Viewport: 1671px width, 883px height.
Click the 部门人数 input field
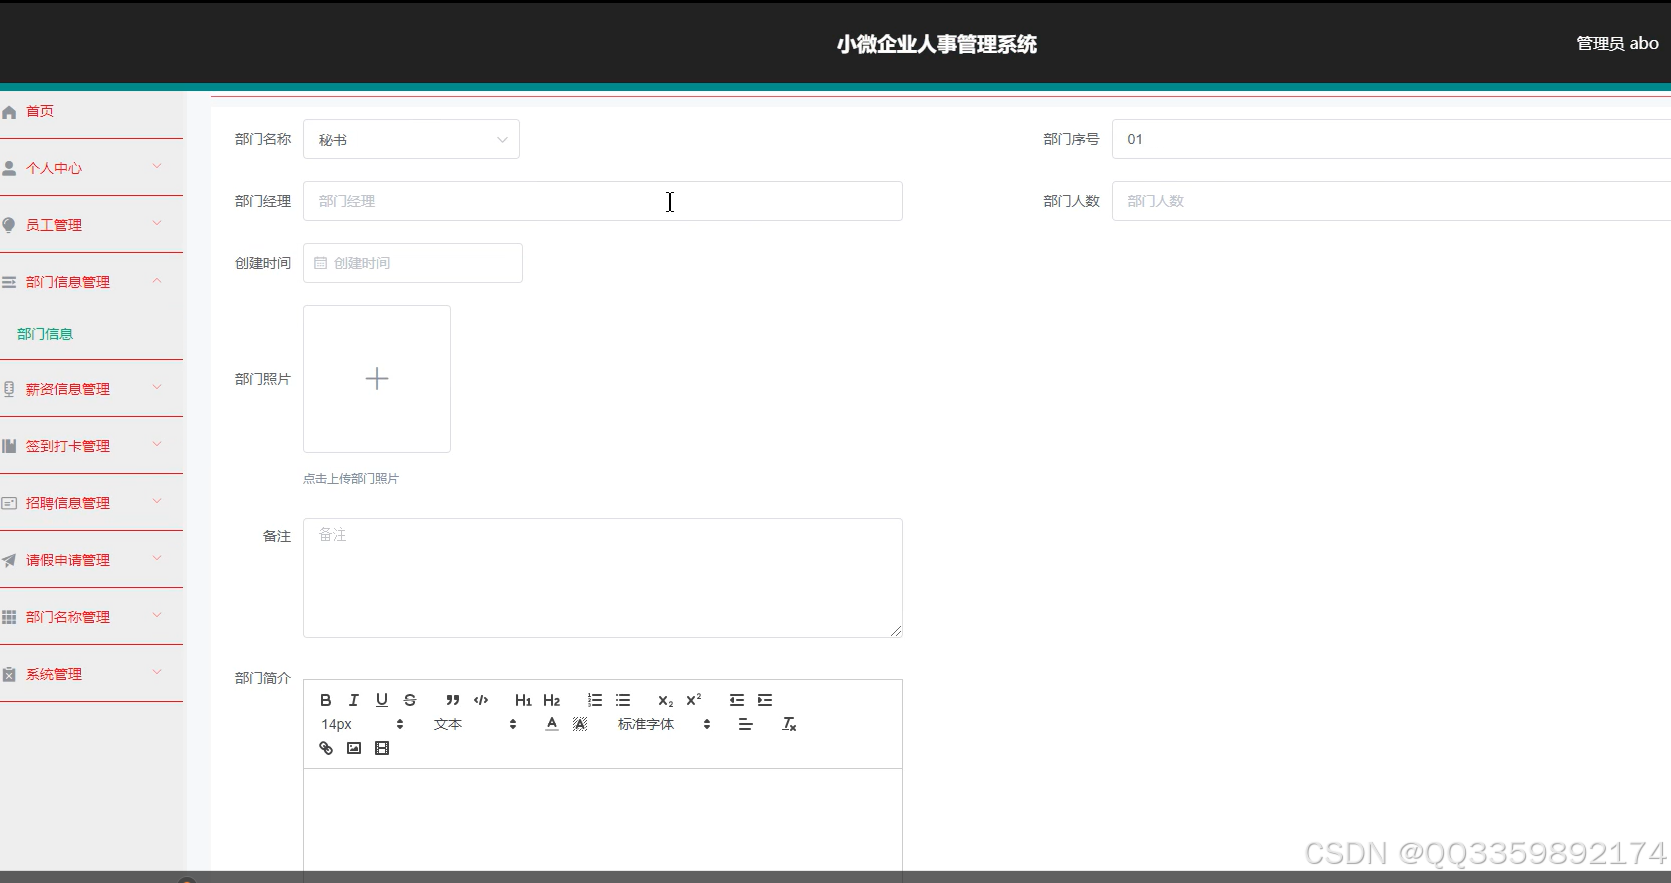[x=1391, y=201]
